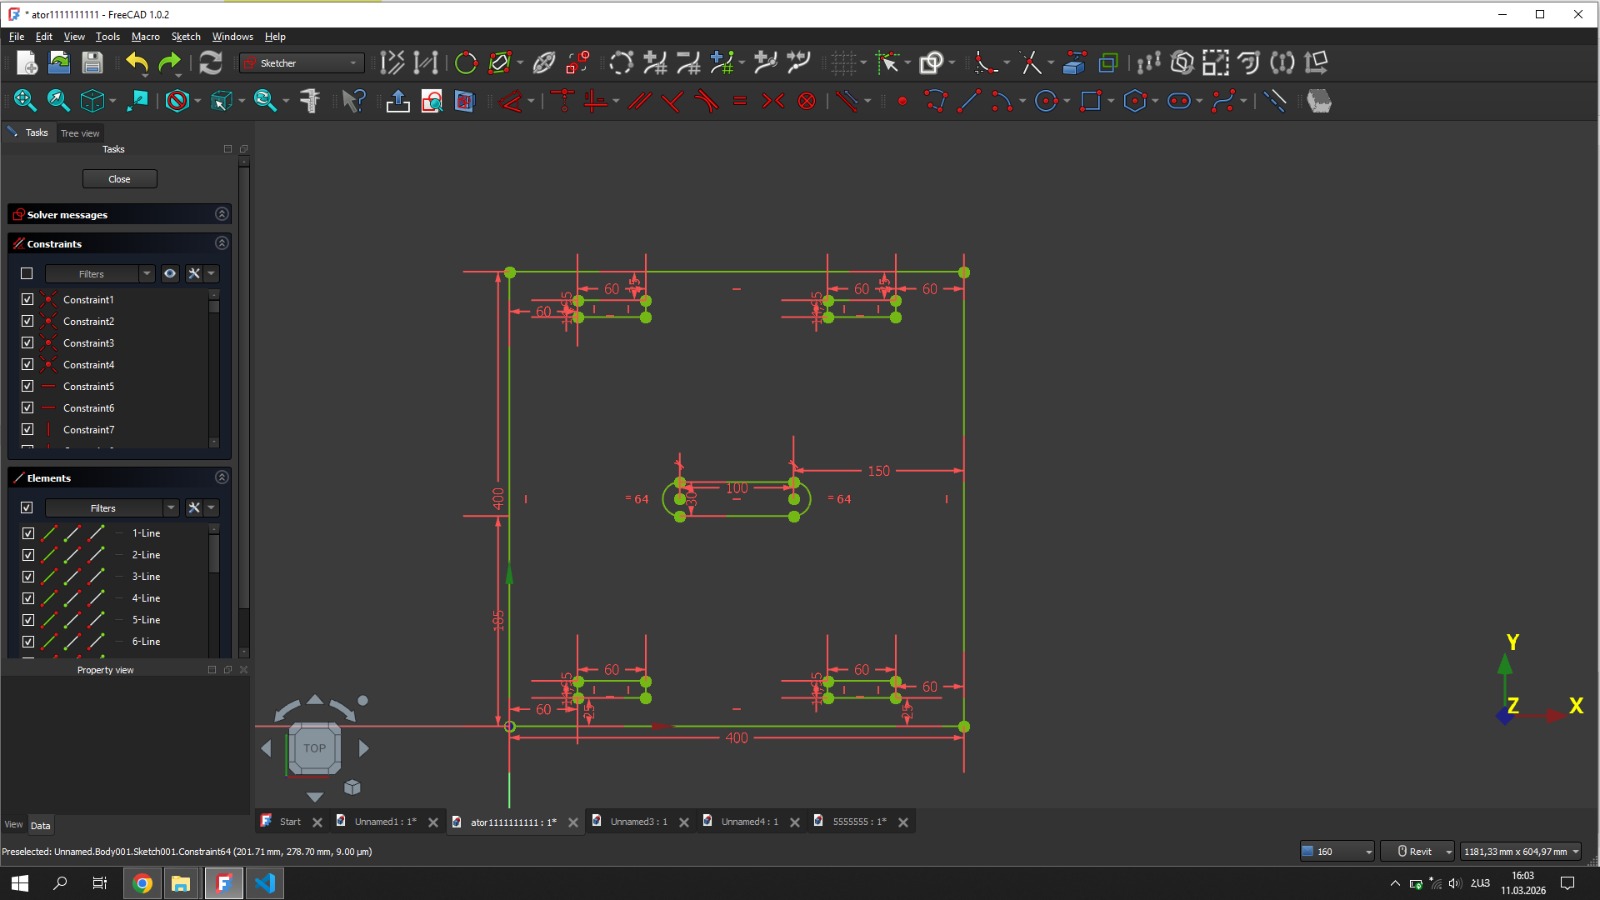Select the Constrain tangent tool
Image resolution: width=1600 pixels, height=900 pixels.
[708, 101]
